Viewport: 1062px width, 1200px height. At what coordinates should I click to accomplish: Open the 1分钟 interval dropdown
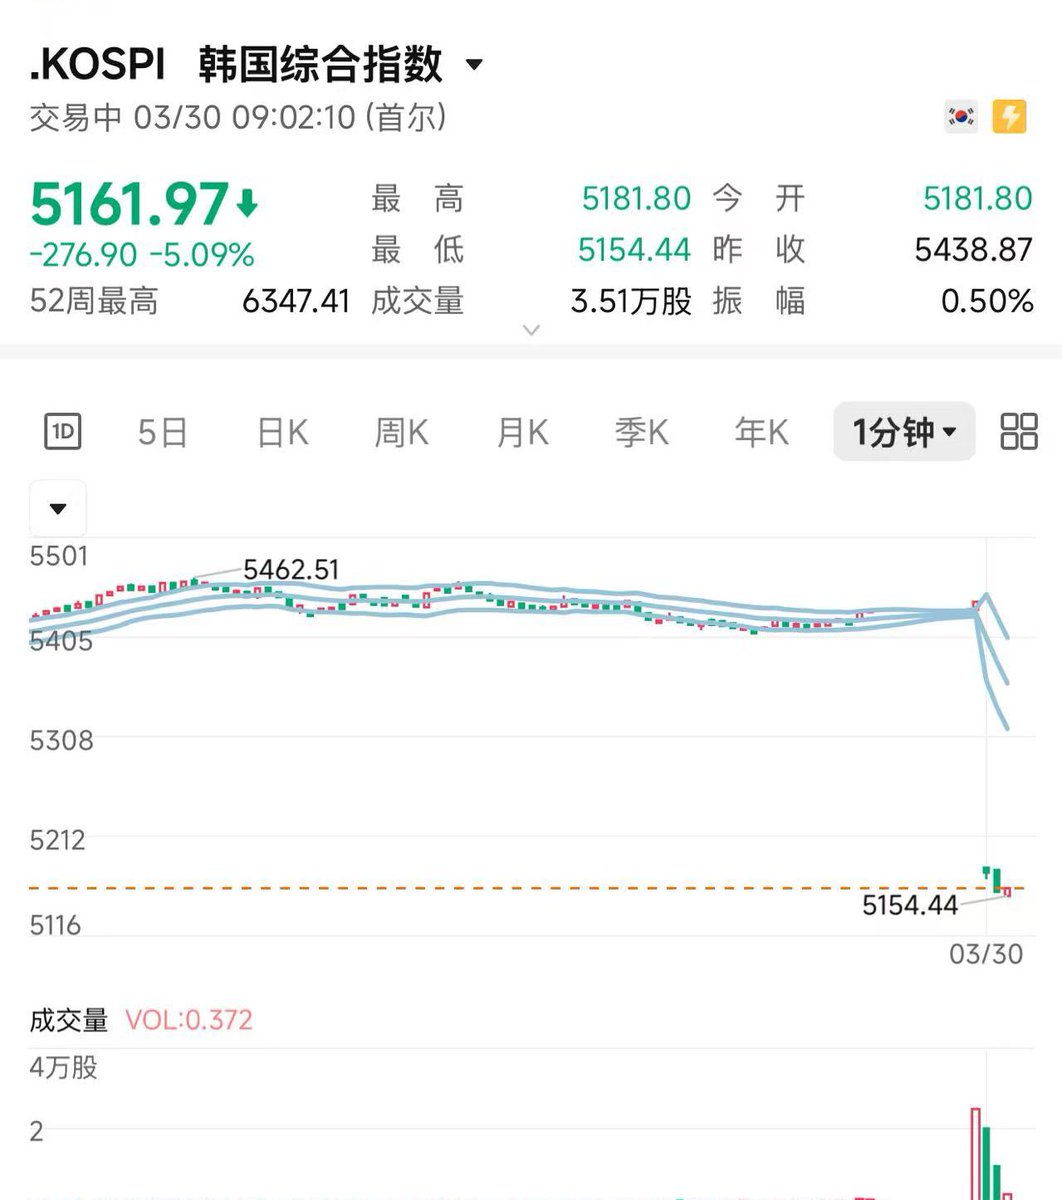904,432
